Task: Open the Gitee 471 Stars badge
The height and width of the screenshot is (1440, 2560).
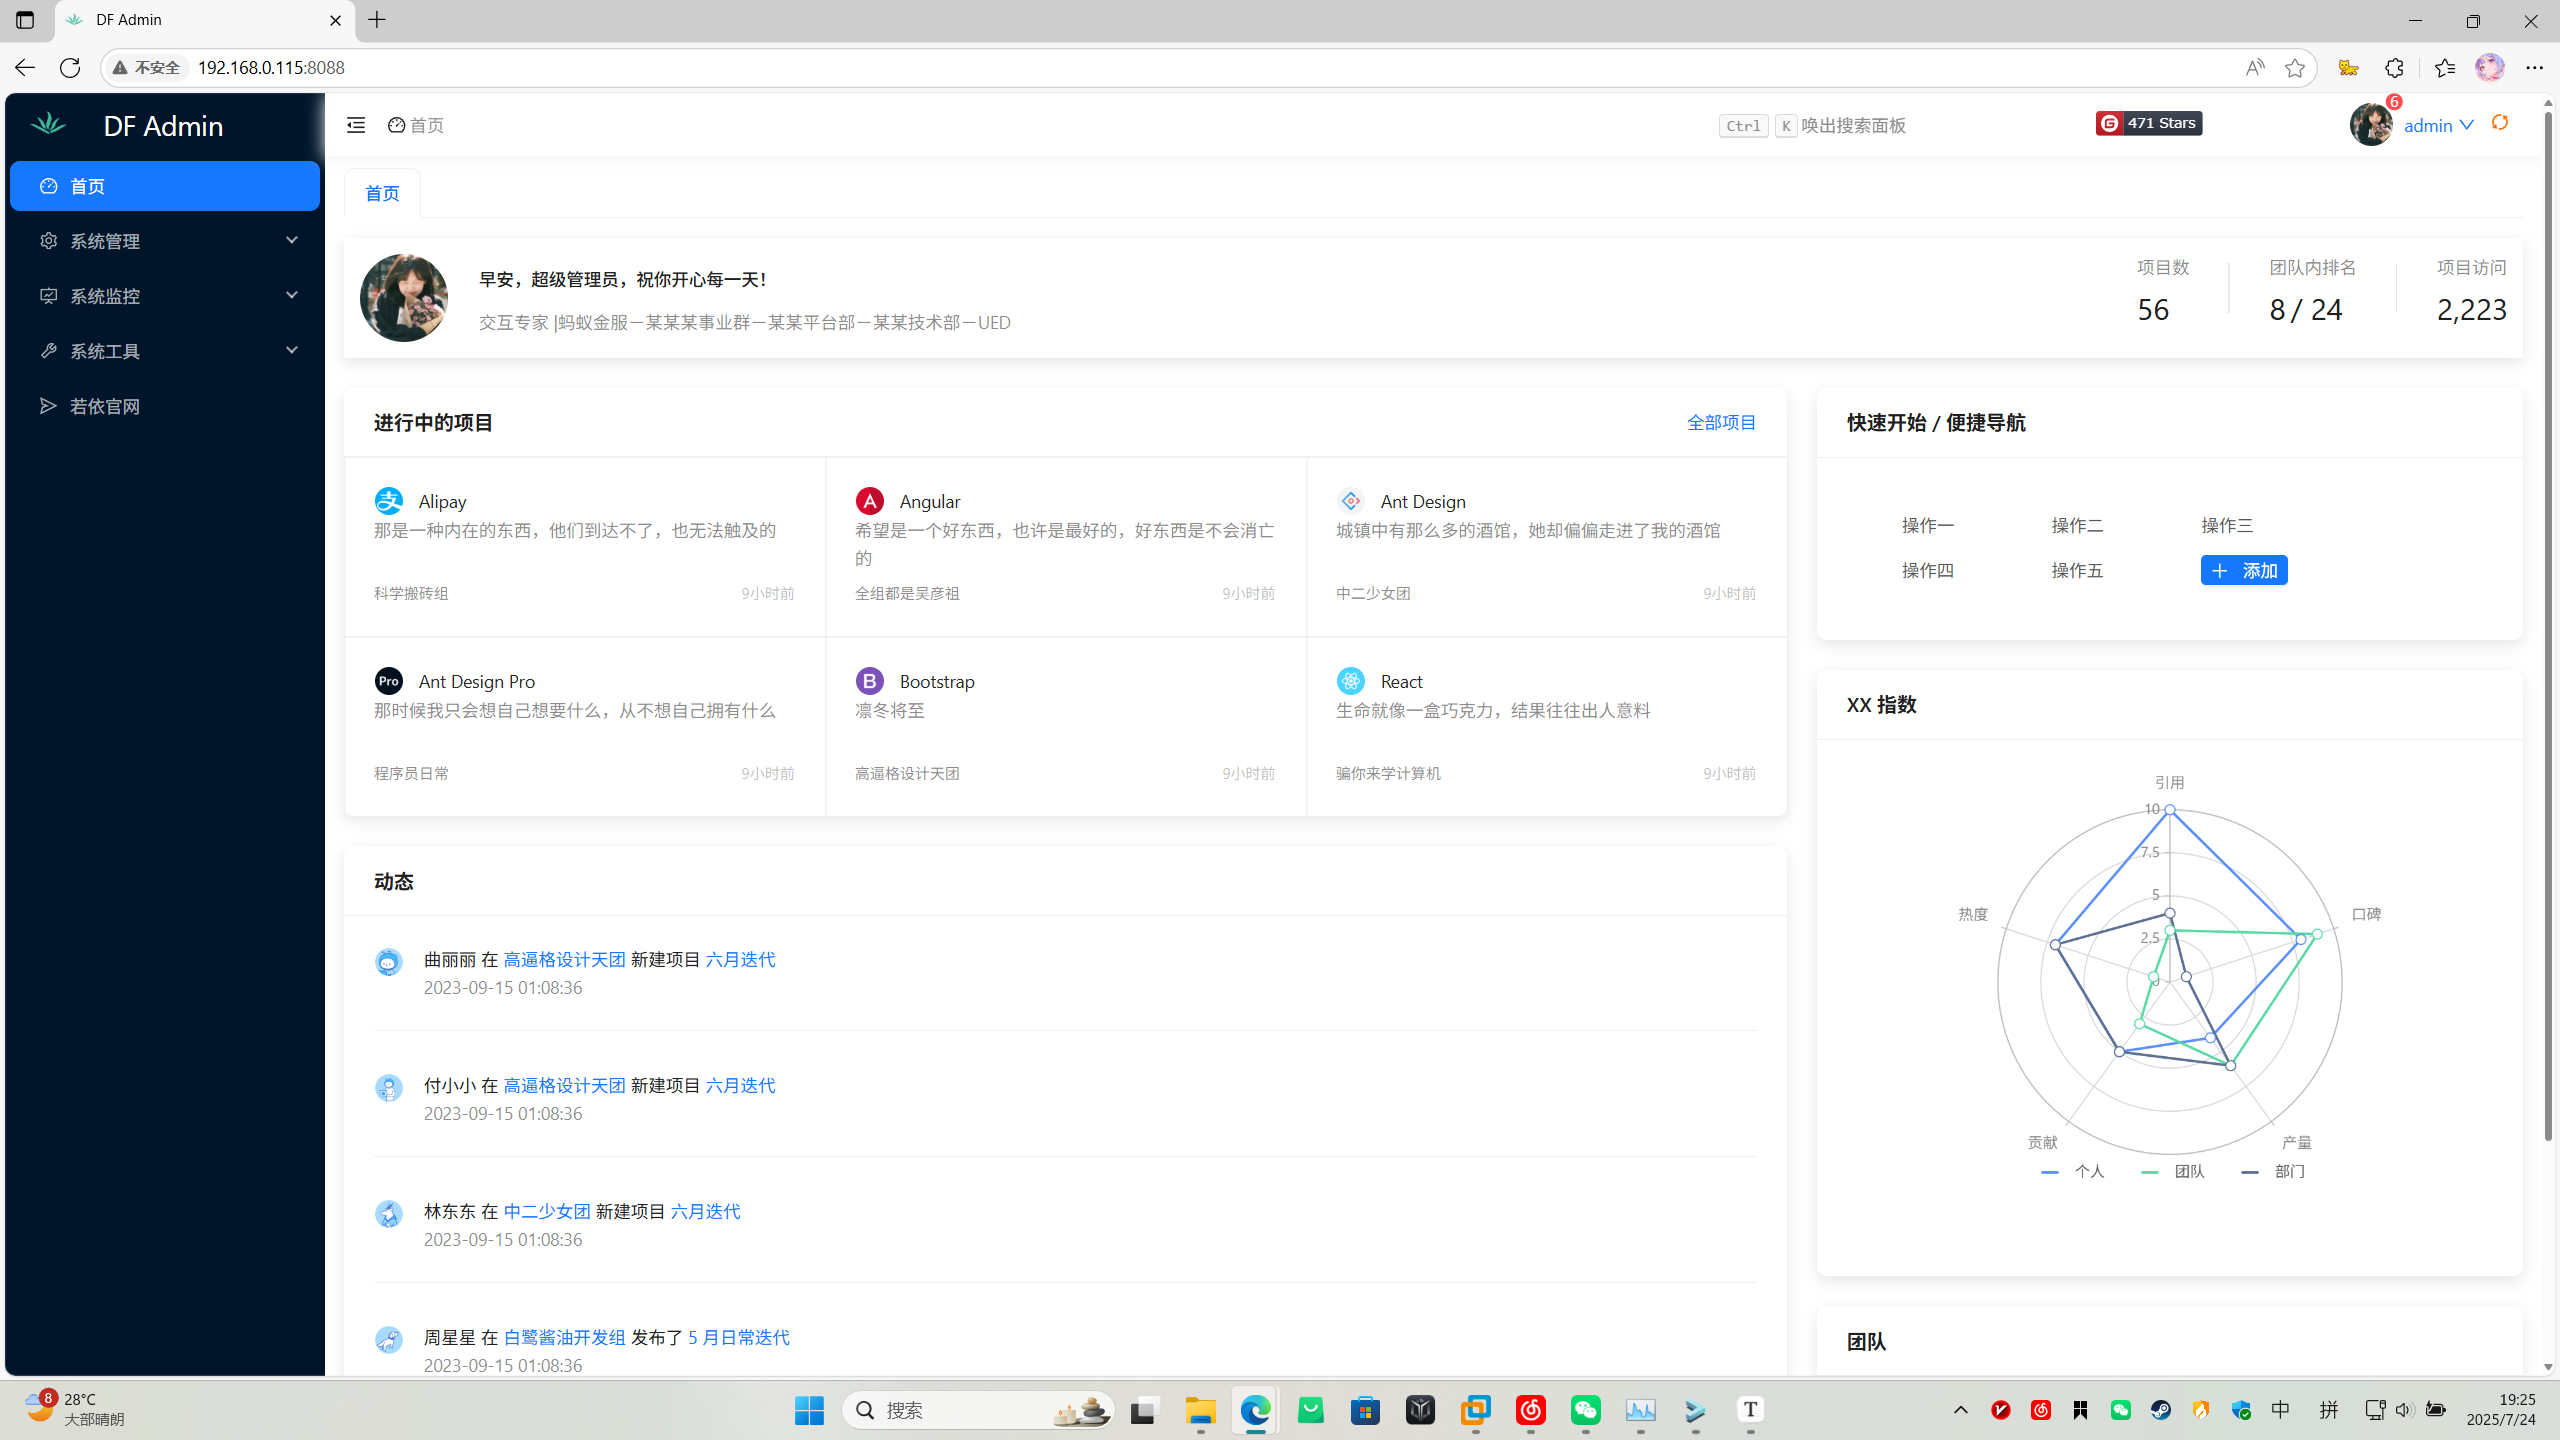Action: coord(2149,123)
